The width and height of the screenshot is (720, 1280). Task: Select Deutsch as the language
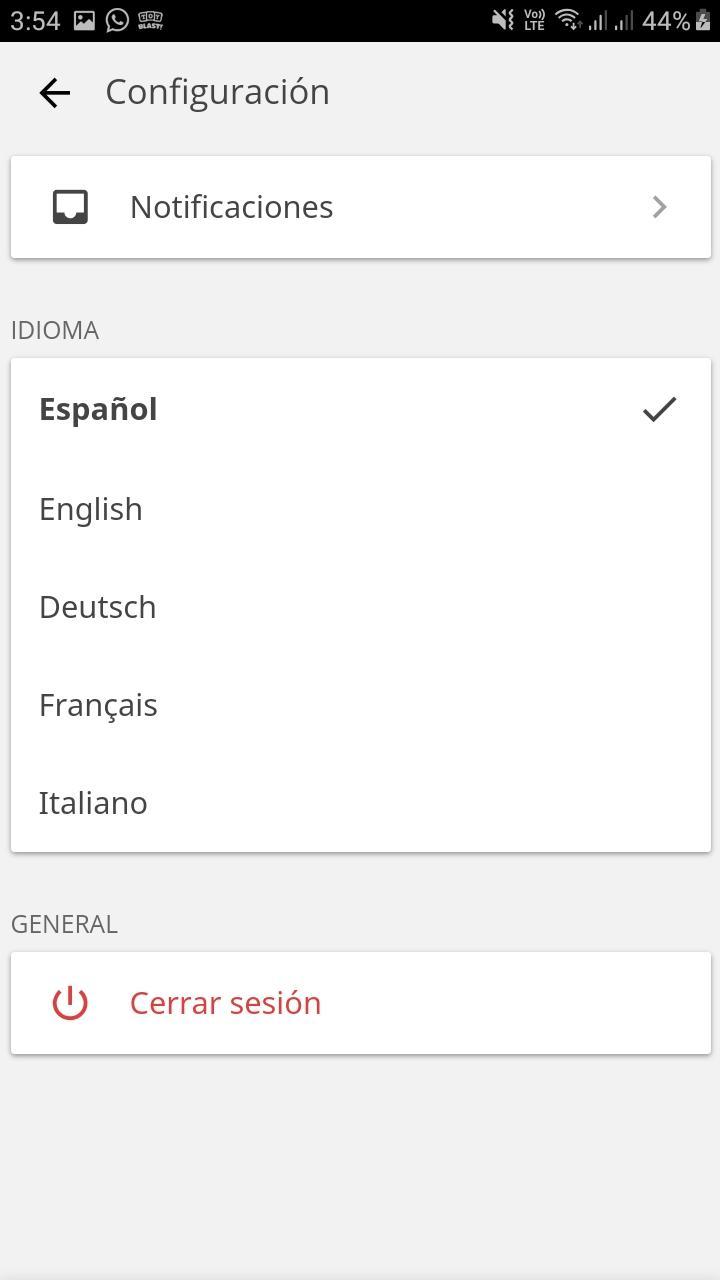click(98, 607)
